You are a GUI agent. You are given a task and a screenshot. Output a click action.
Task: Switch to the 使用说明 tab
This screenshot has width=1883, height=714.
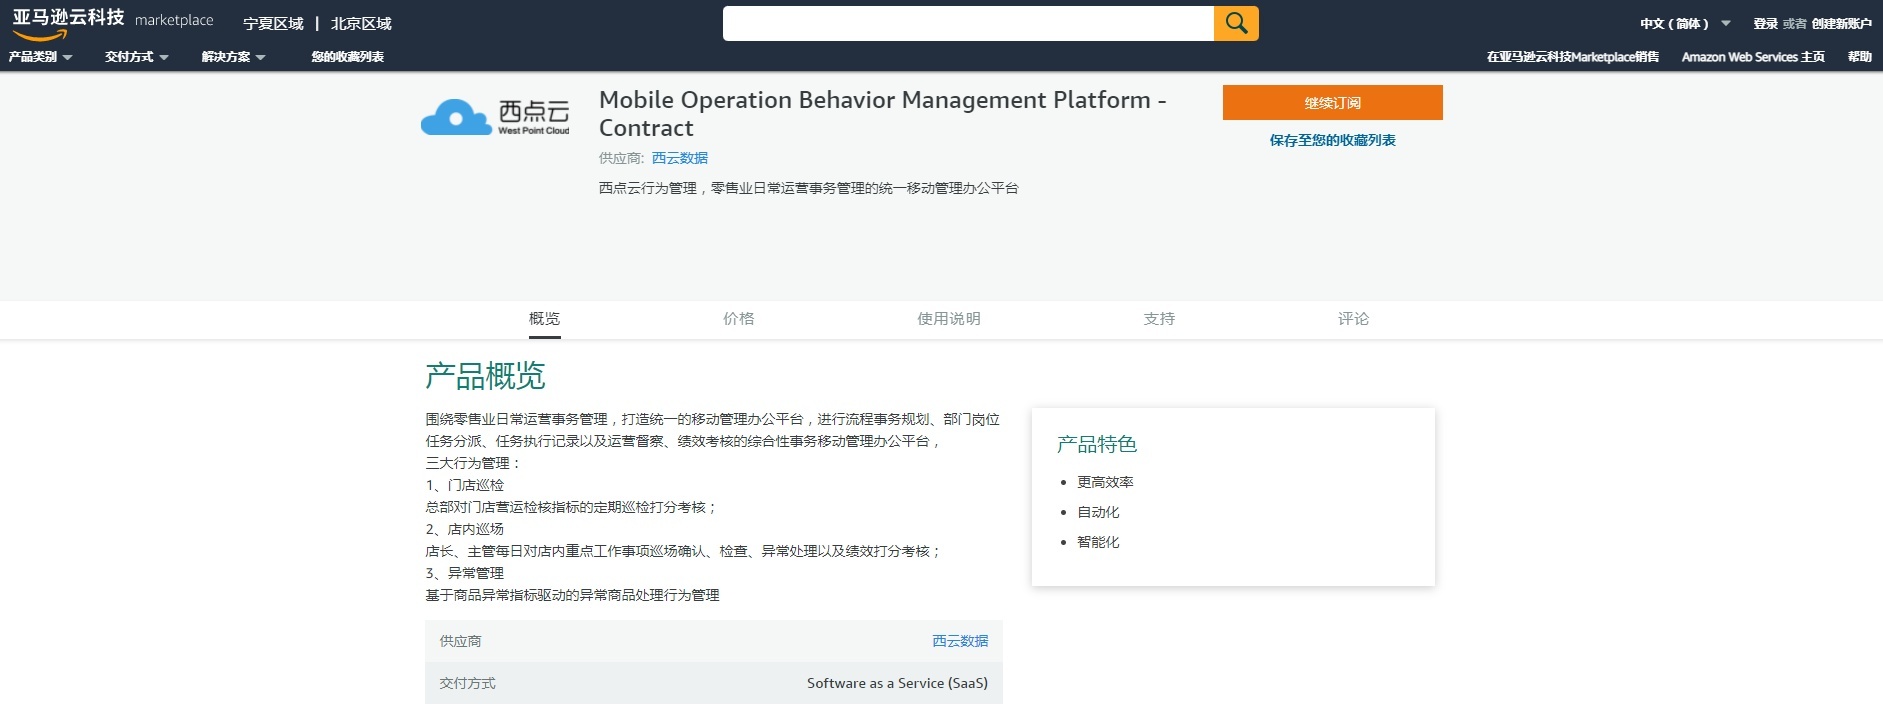948,319
